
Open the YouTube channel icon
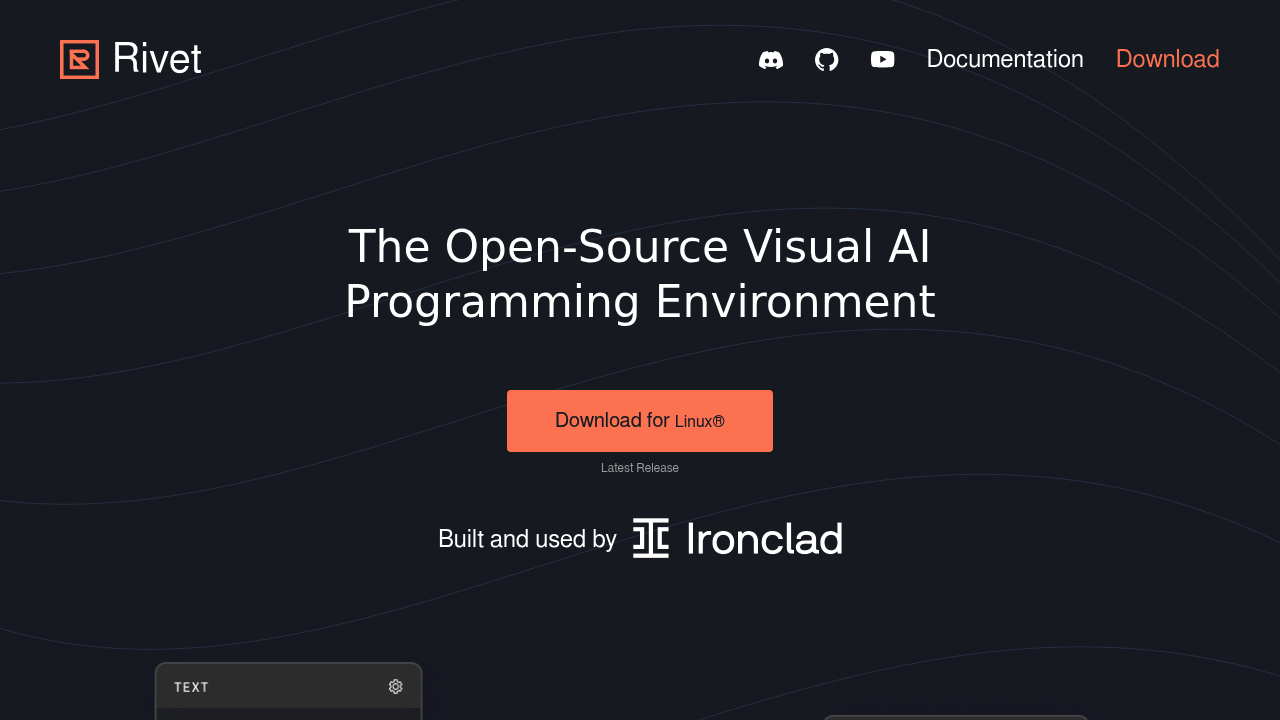click(x=883, y=59)
